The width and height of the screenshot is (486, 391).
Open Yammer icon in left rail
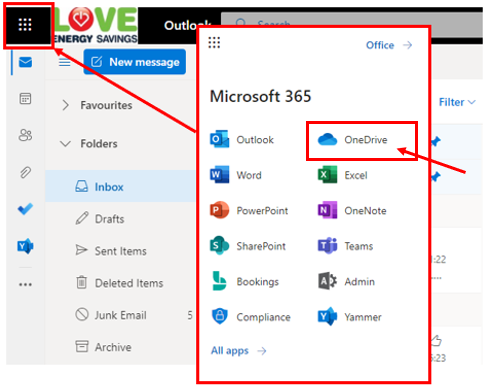25,246
